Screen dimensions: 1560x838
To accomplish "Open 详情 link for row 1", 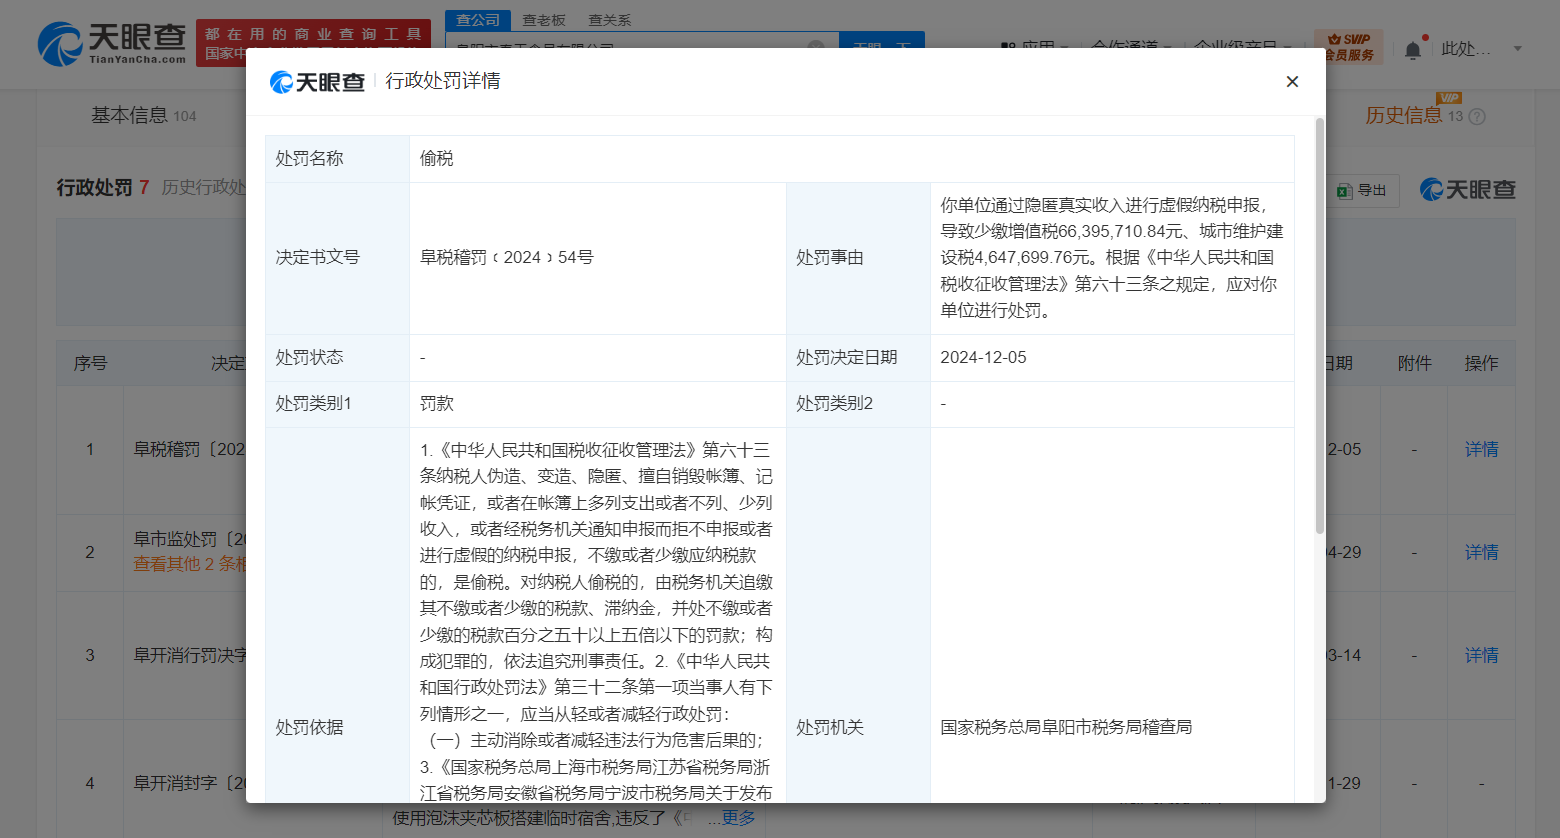I will [1481, 449].
